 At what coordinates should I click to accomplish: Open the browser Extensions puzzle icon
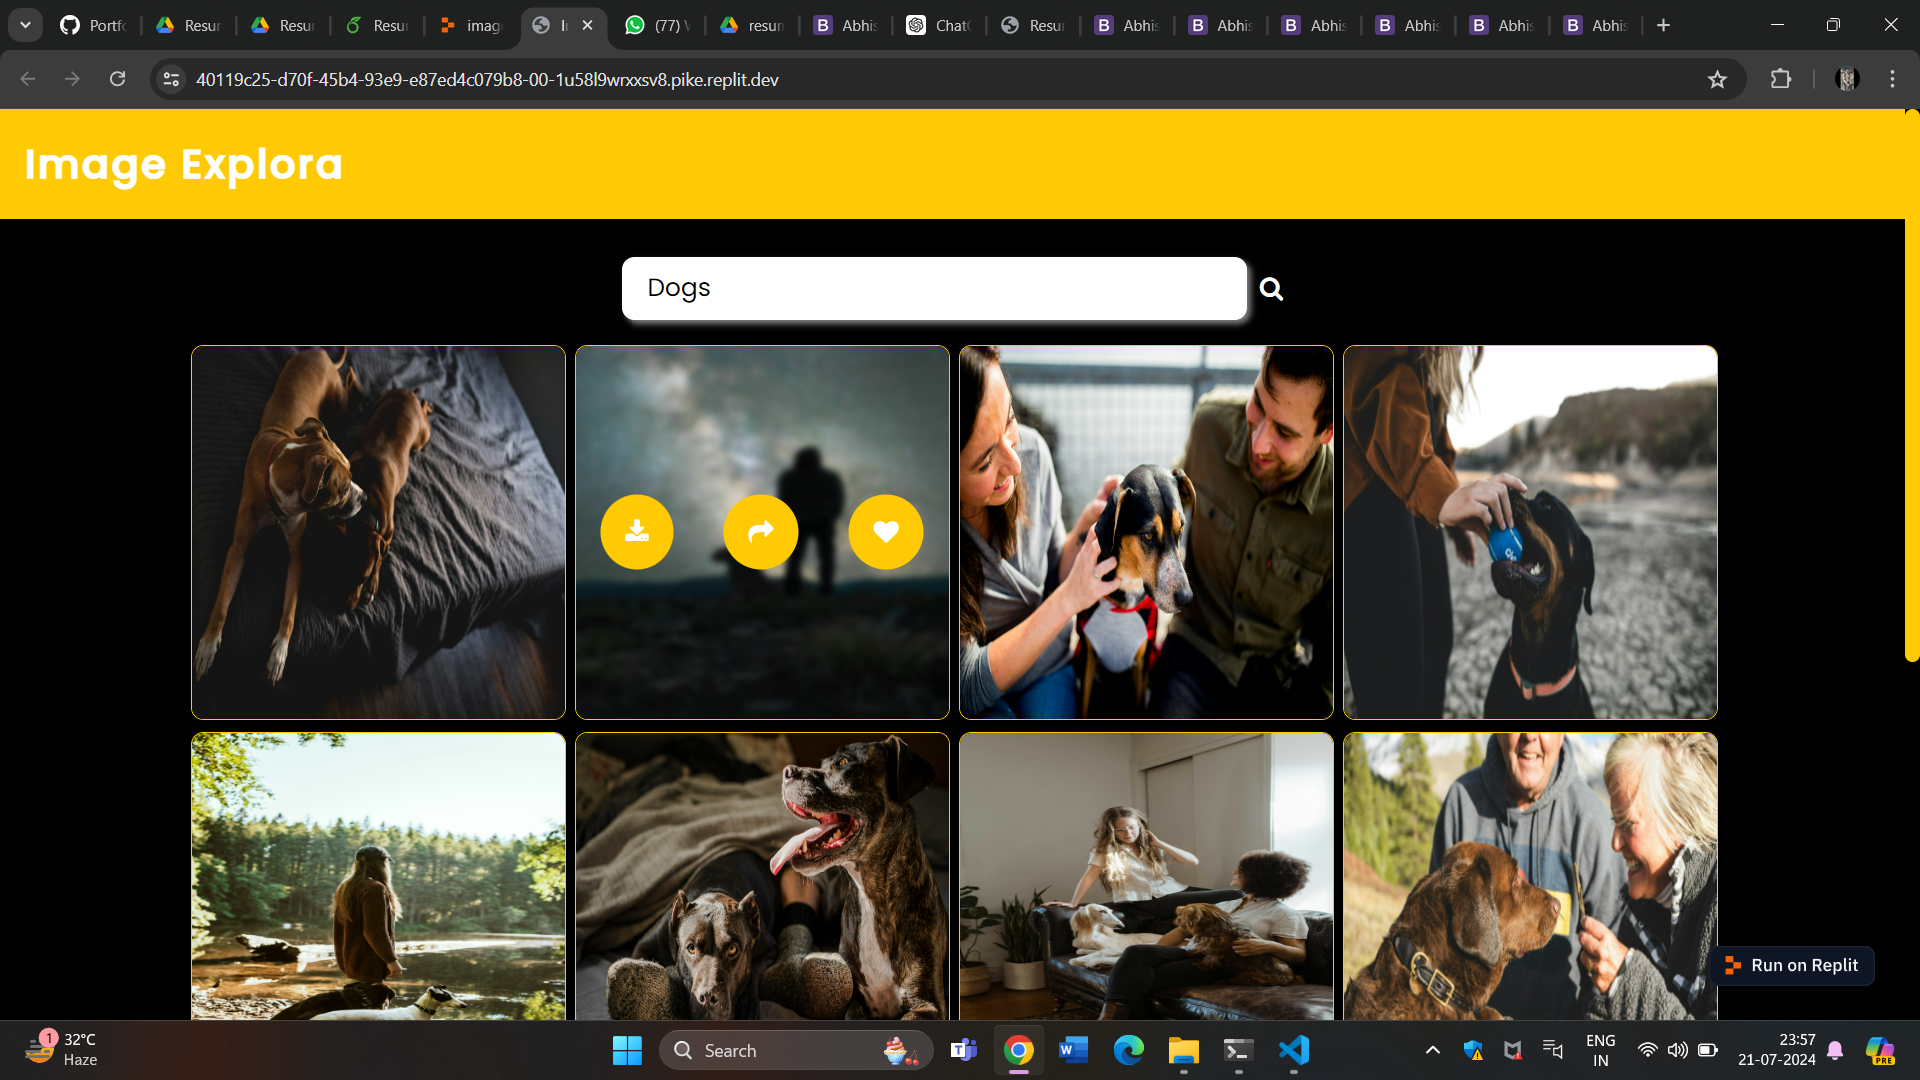(1780, 80)
